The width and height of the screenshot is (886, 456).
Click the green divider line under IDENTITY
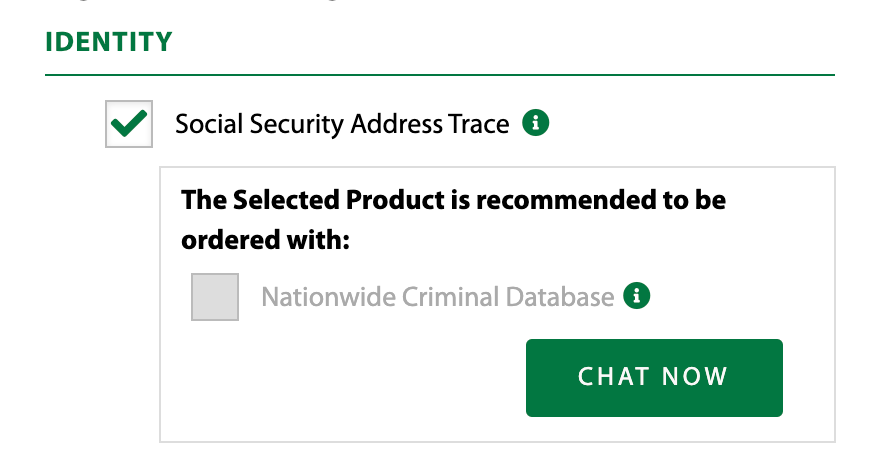[440, 75]
